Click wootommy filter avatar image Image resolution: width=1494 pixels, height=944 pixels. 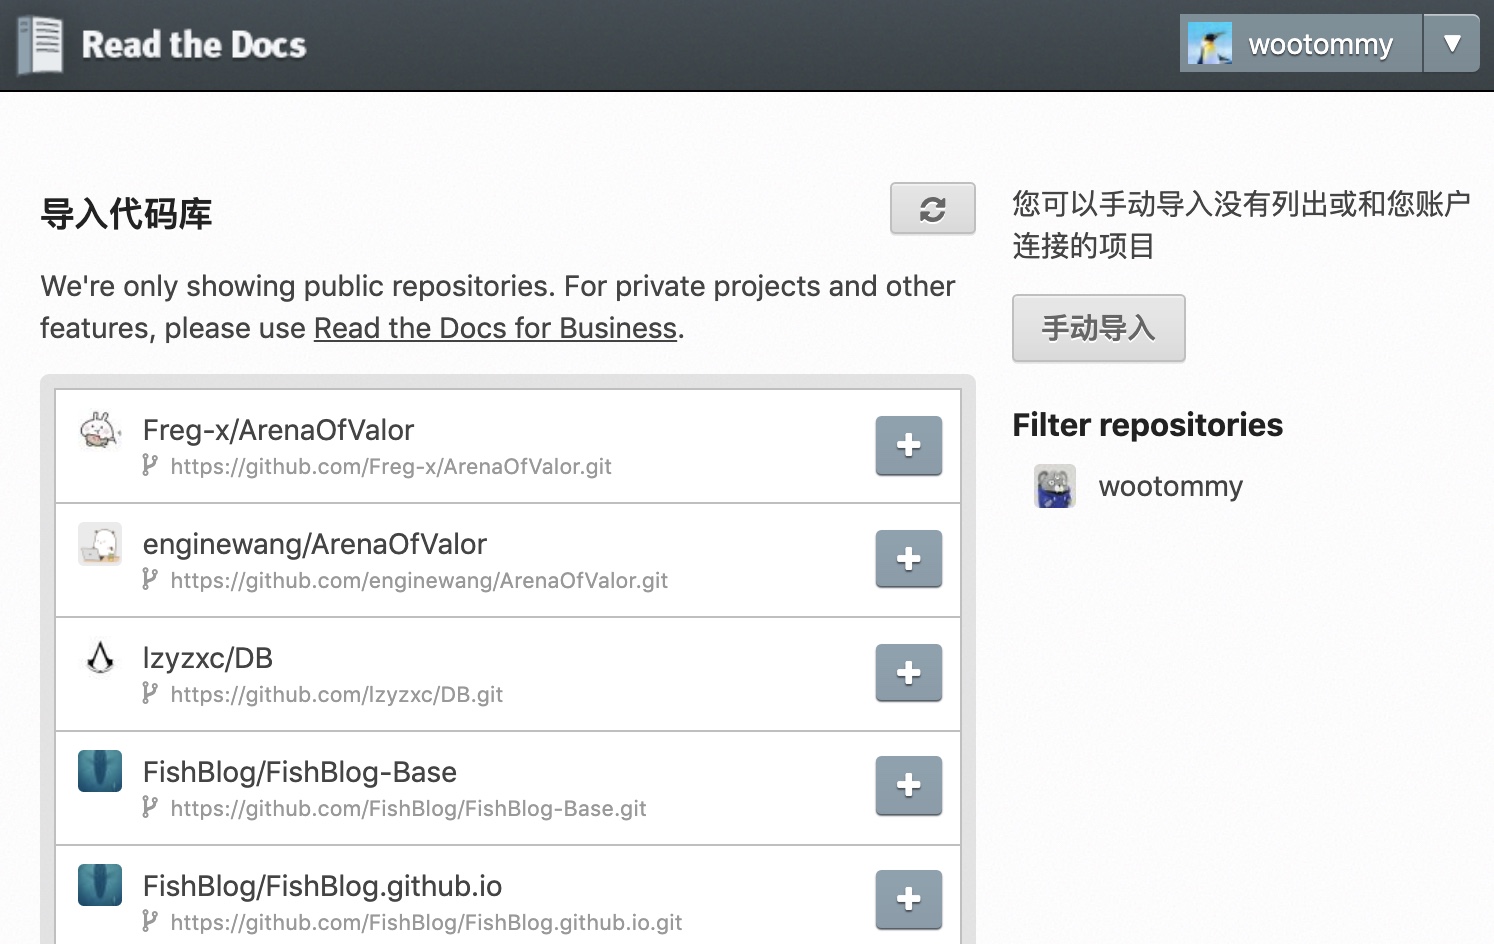(1055, 486)
